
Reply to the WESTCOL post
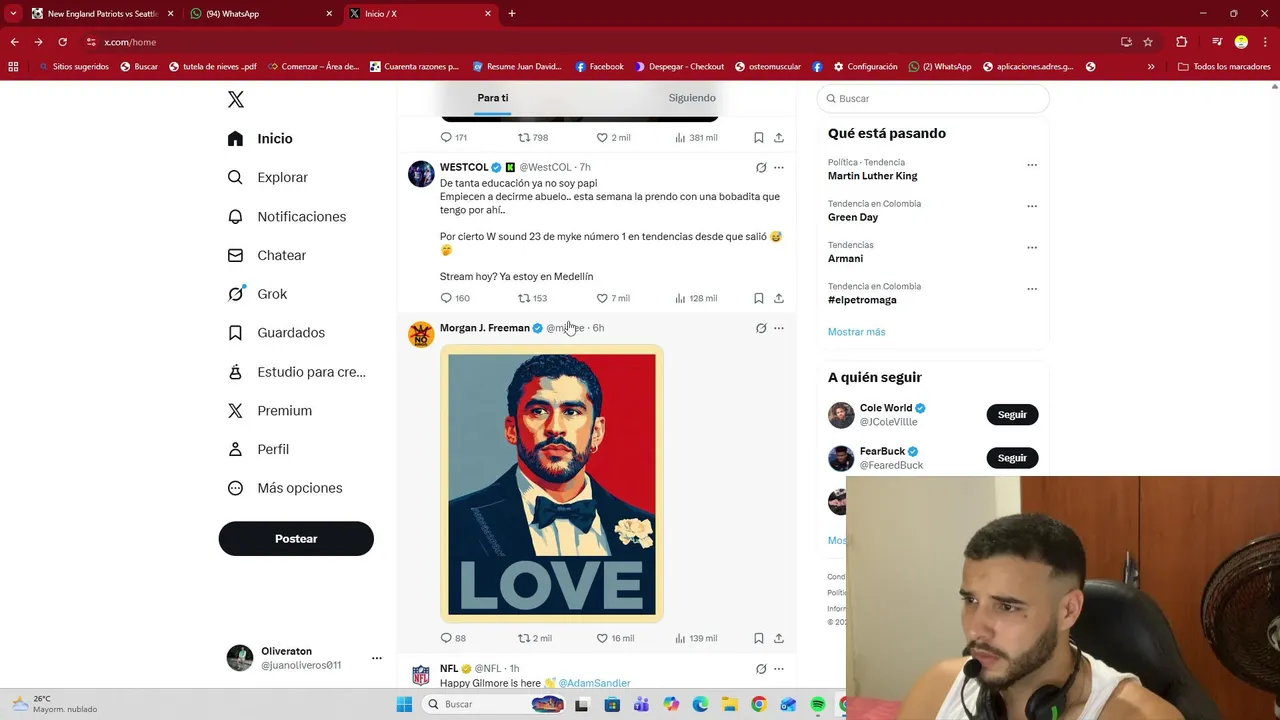coord(455,298)
